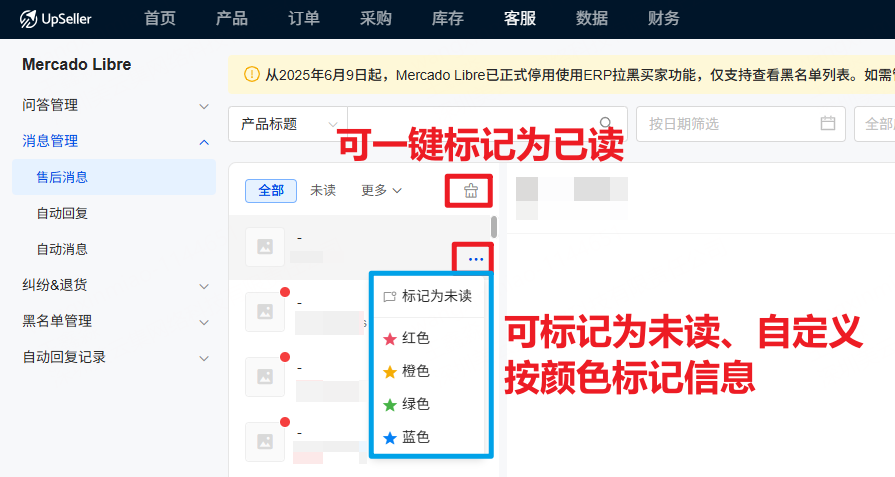Open 自动回复 in the sidebar

click(x=63, y=213)
